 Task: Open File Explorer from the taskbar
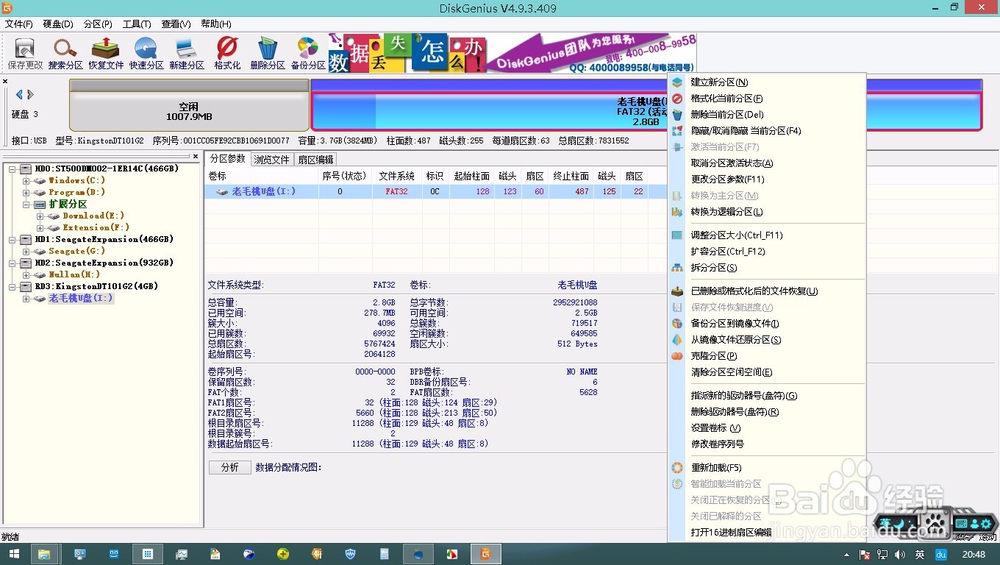pos(44,554)
